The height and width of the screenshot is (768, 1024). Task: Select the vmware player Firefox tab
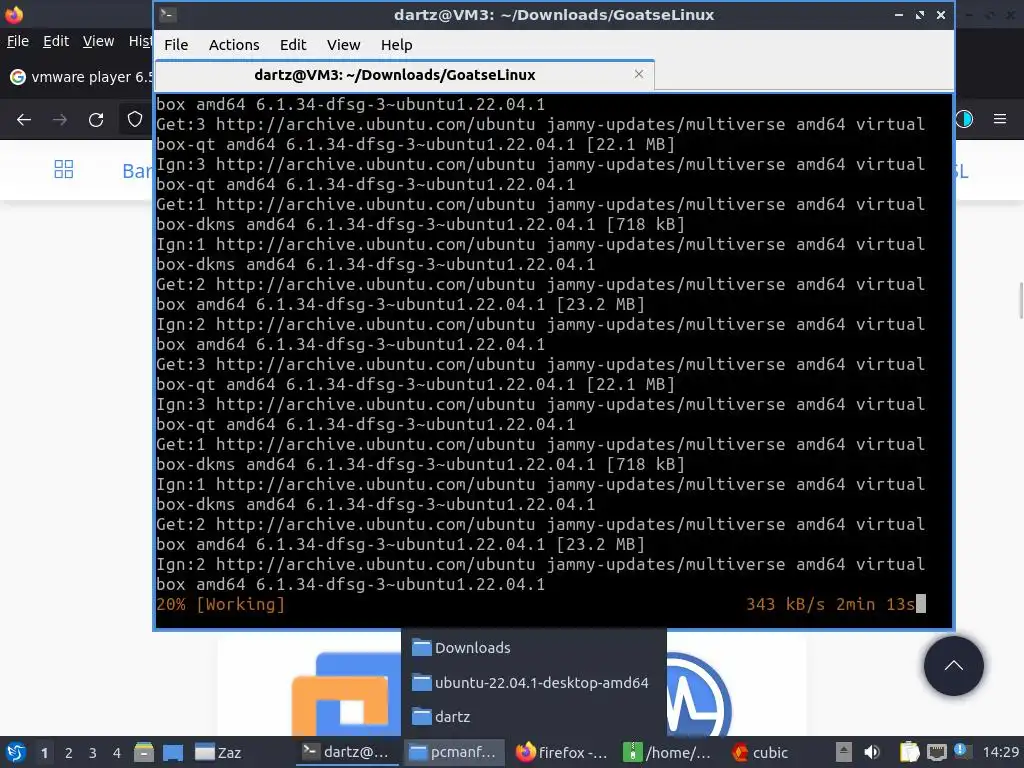click(82, 77)
